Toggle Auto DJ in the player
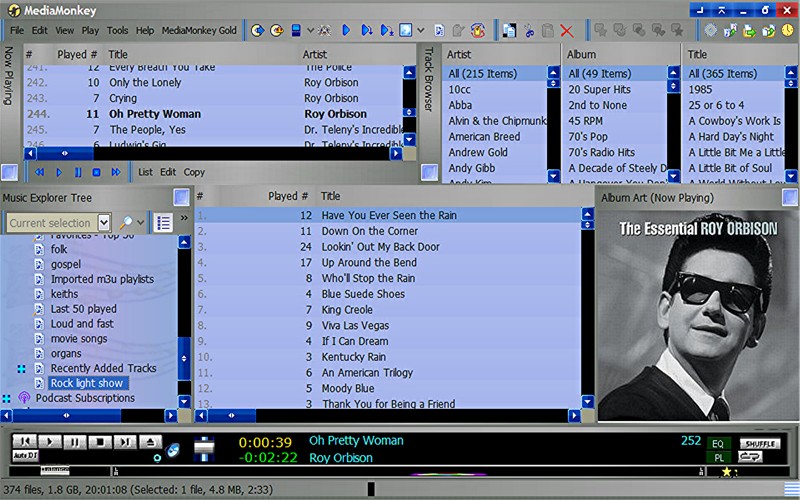The width and height of the screenshot is (800, 500). [x=25, y=455]
